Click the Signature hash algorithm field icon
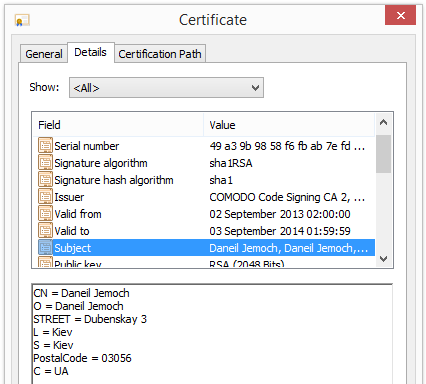426x384 pixels. 45,180
